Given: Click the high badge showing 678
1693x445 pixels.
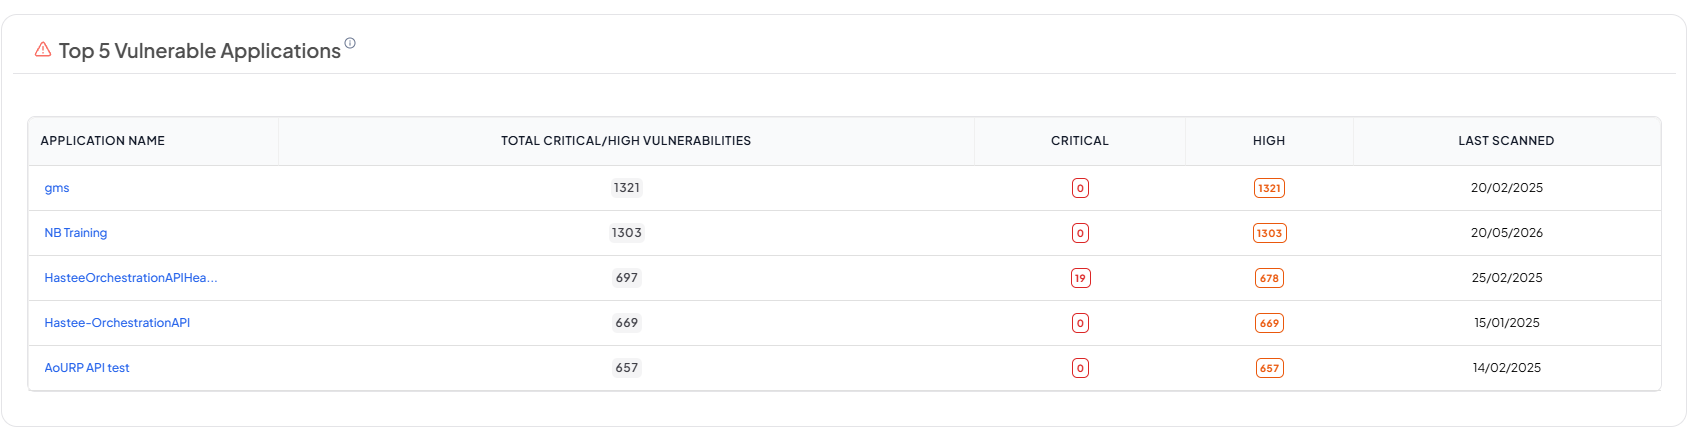Looking at the screenshot, I should (x=1269, y=278).
